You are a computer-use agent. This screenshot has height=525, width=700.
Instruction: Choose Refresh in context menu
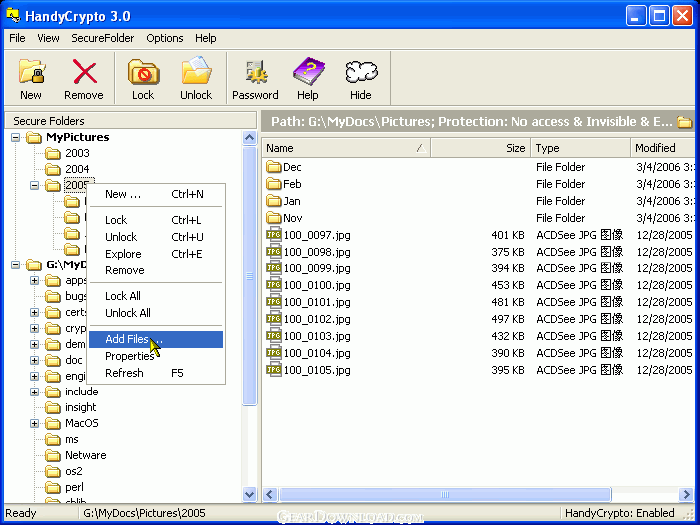click(156, 373)
